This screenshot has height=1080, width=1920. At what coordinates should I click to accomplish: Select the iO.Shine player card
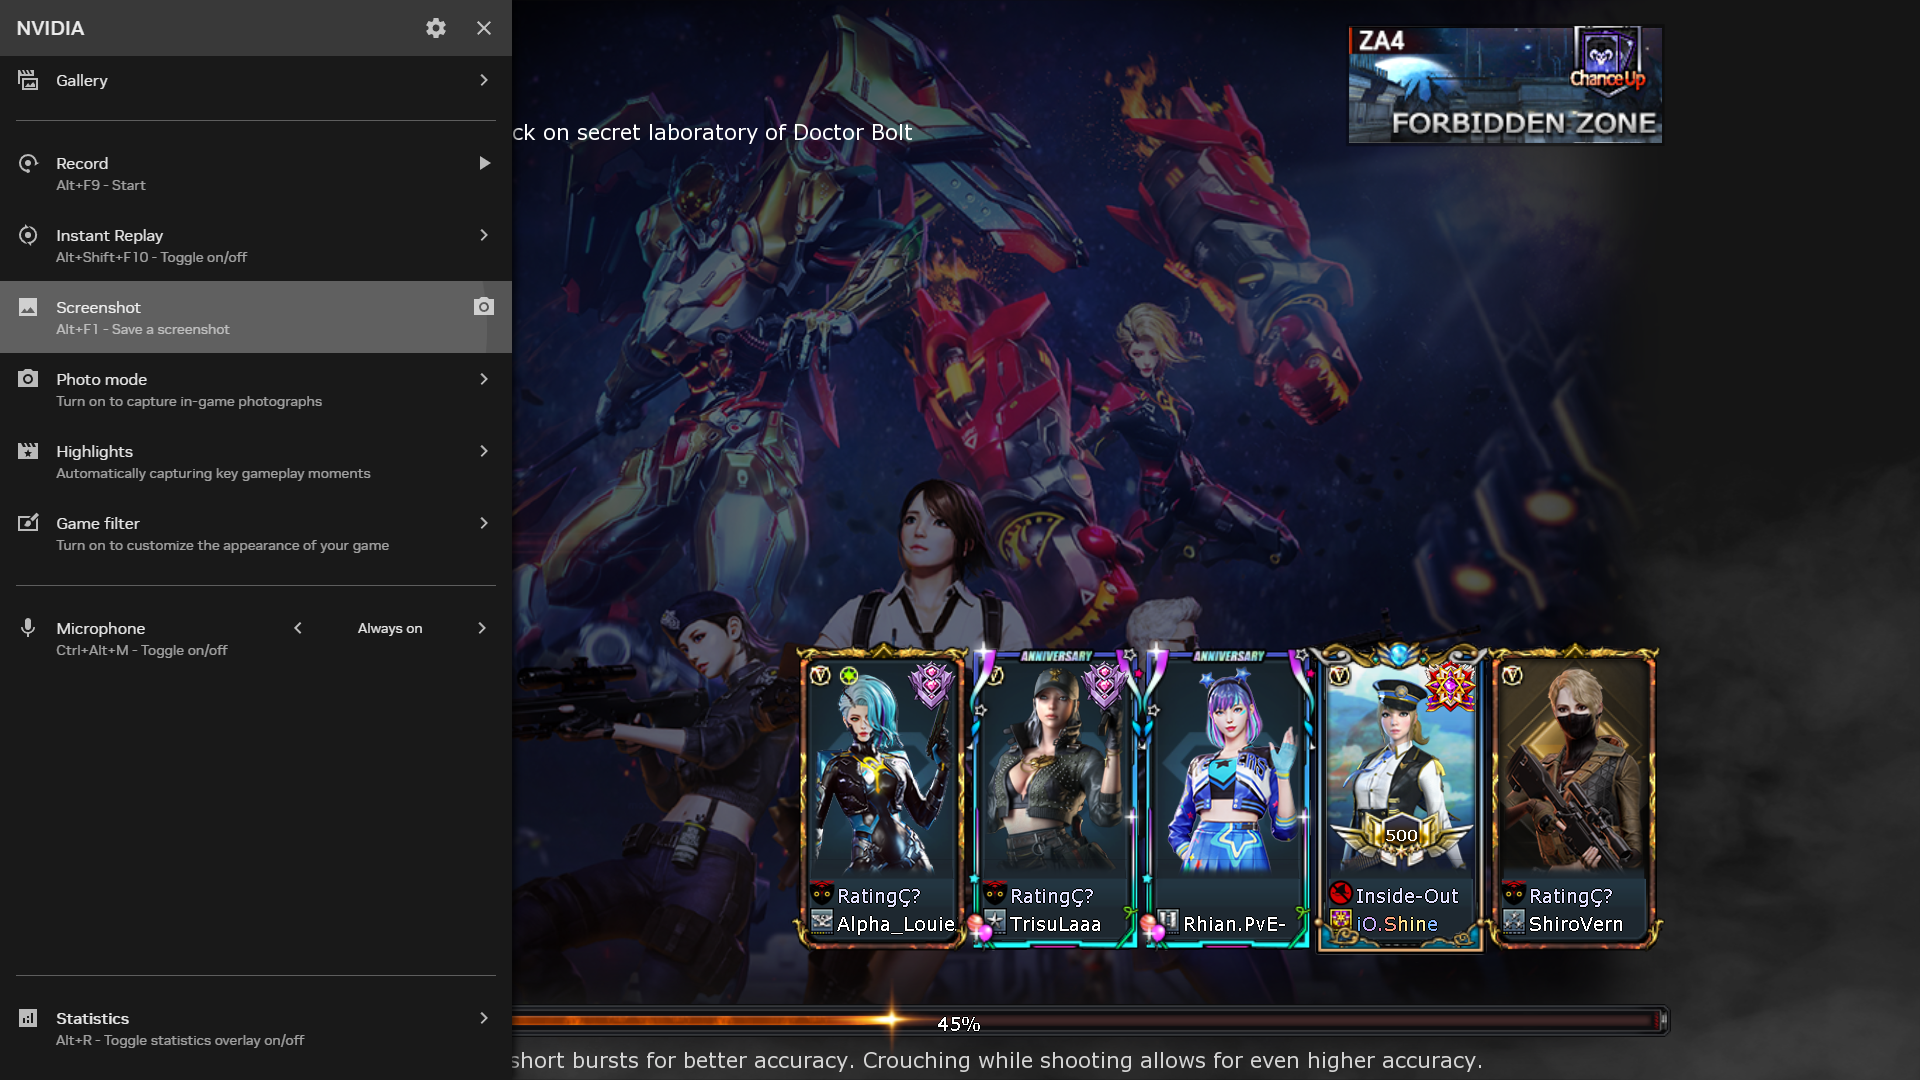(1400, 797)
